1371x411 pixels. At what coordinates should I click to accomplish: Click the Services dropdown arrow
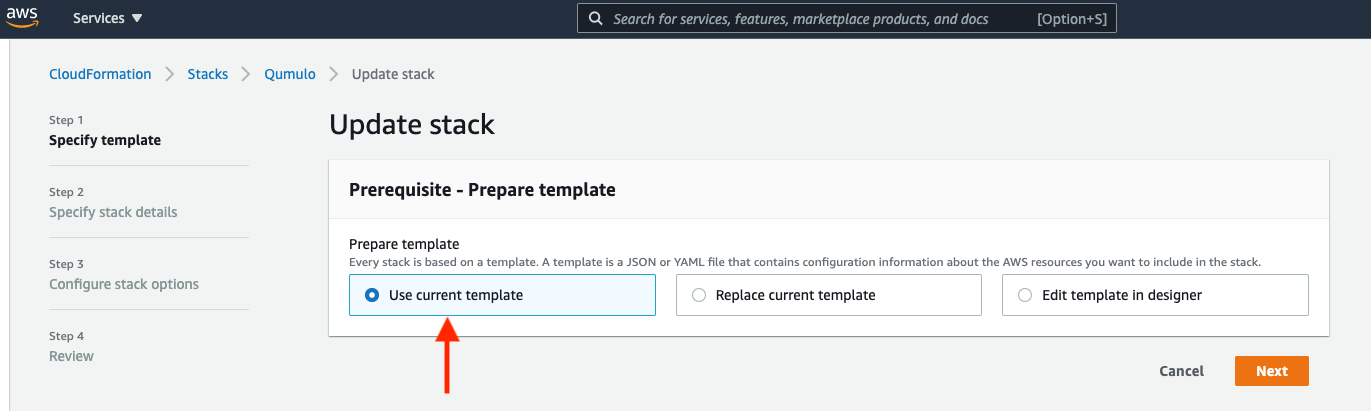point(137,19)
